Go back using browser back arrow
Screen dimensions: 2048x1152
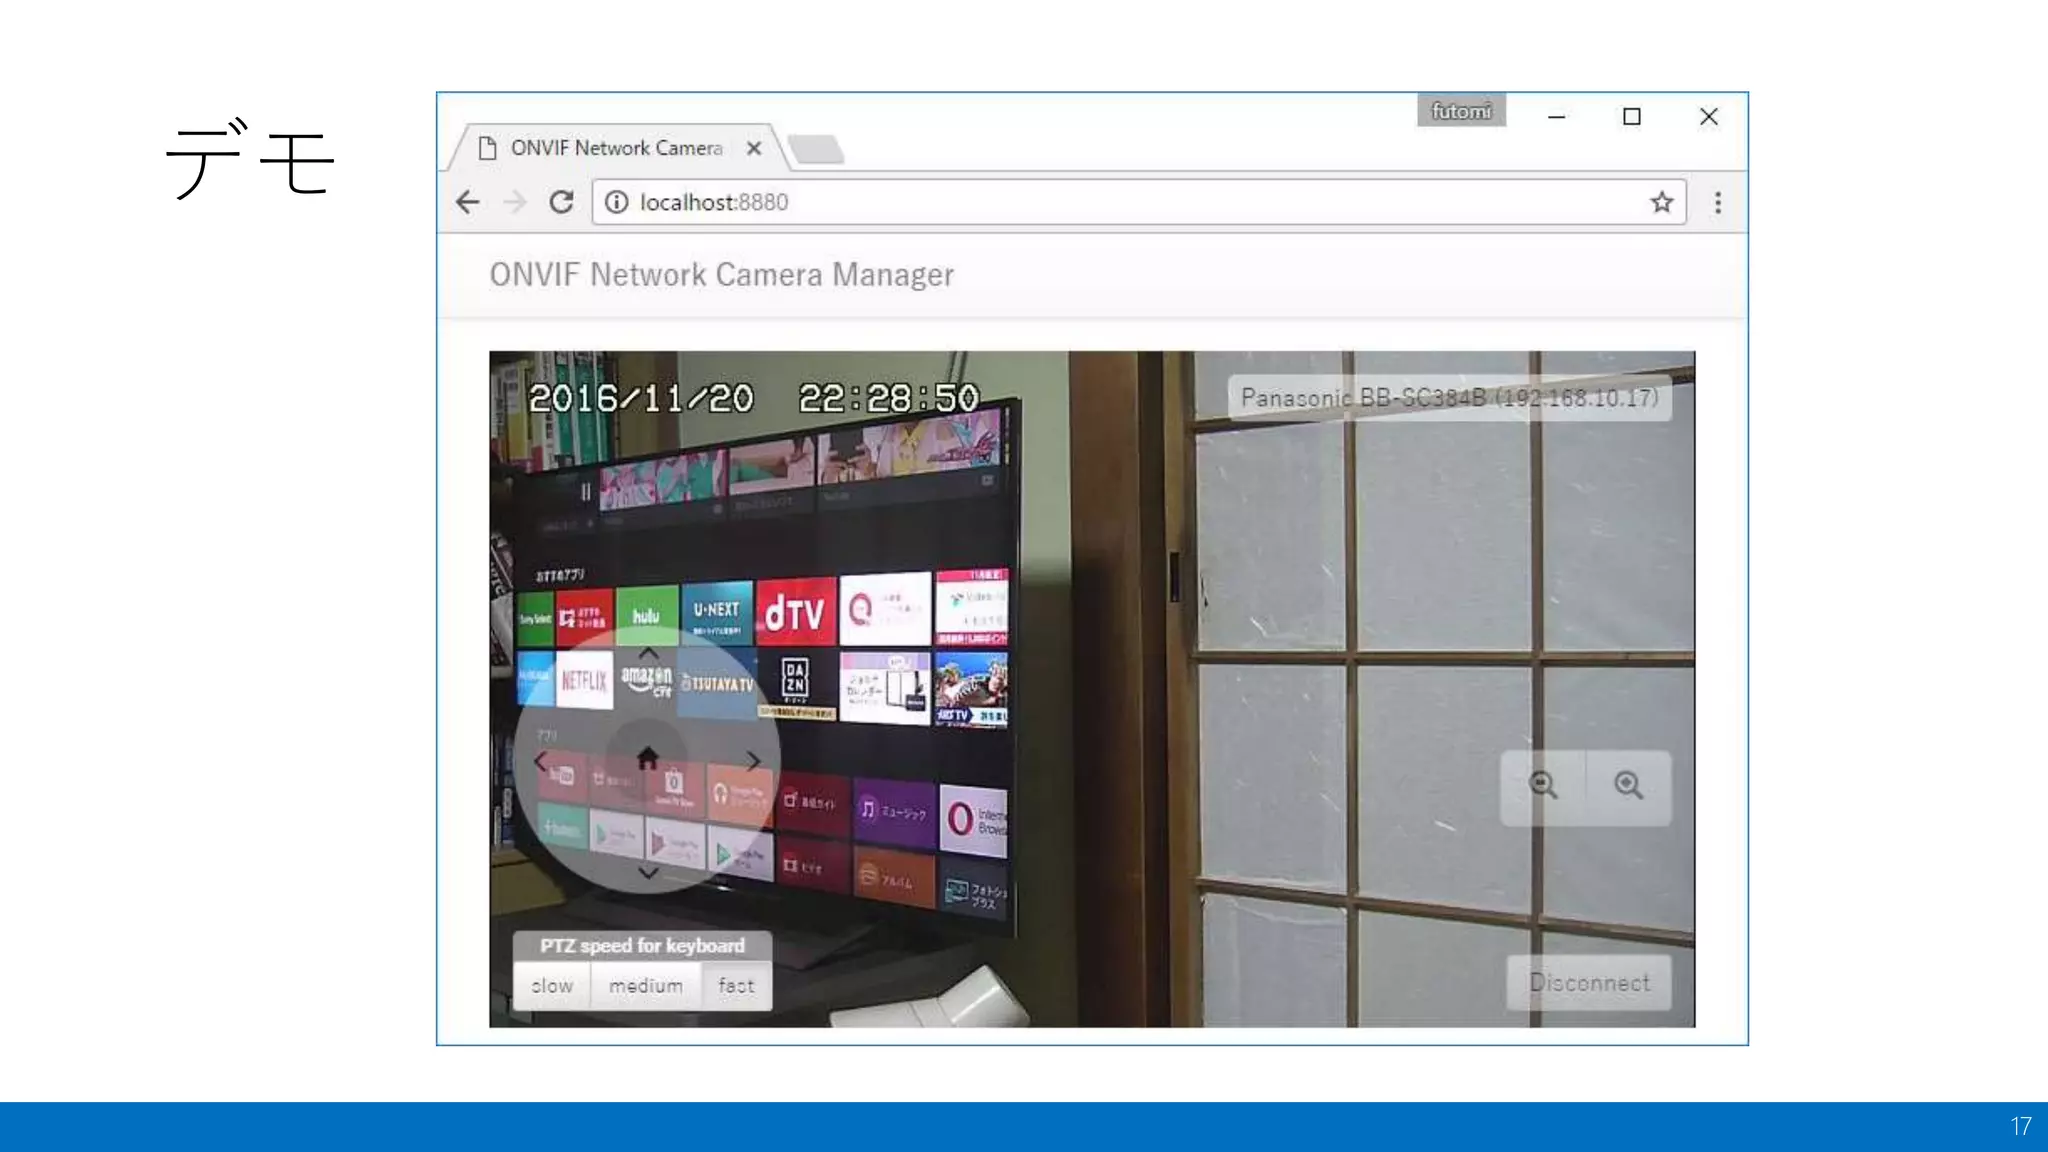[468, 202]
